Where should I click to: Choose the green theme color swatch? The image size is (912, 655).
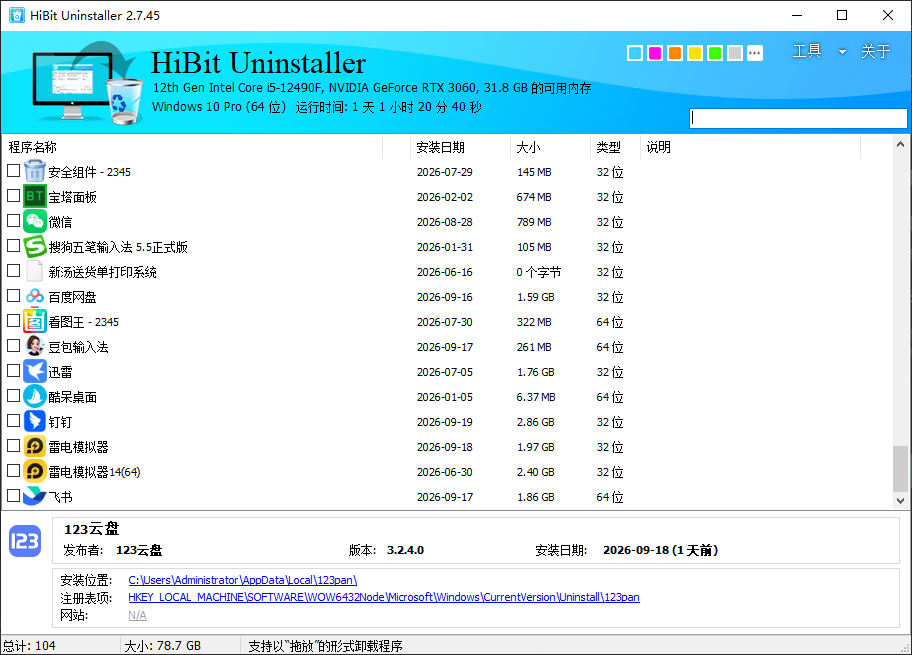(x=715, y=54)
